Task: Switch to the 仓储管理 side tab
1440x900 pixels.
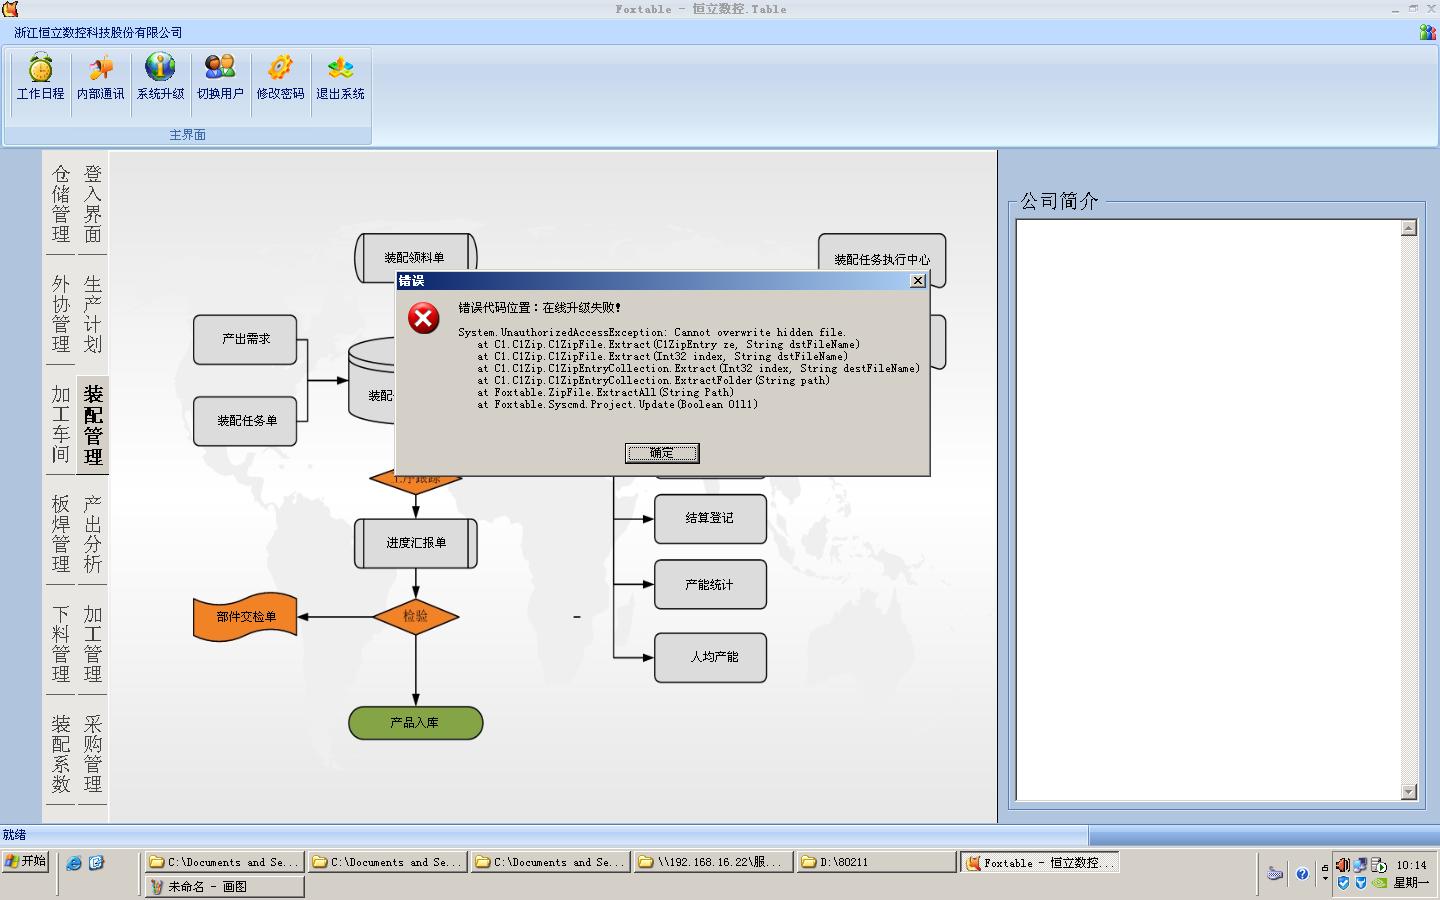Action: pyautogui.click(x=61, y=204)
